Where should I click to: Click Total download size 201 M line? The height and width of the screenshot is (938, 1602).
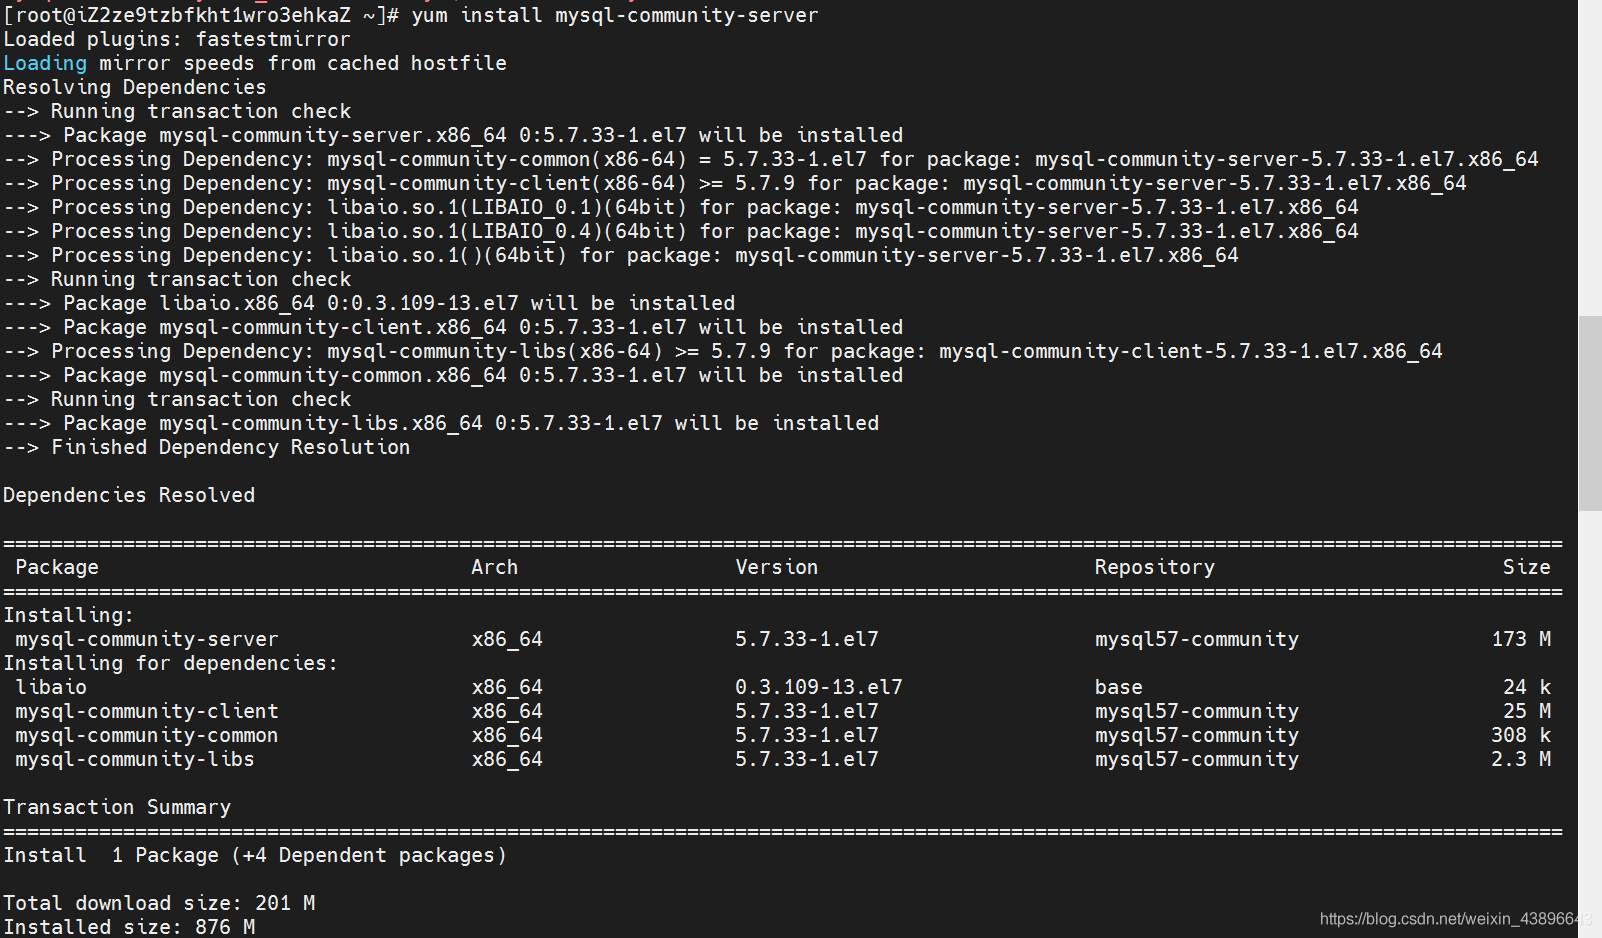(159, 903)
